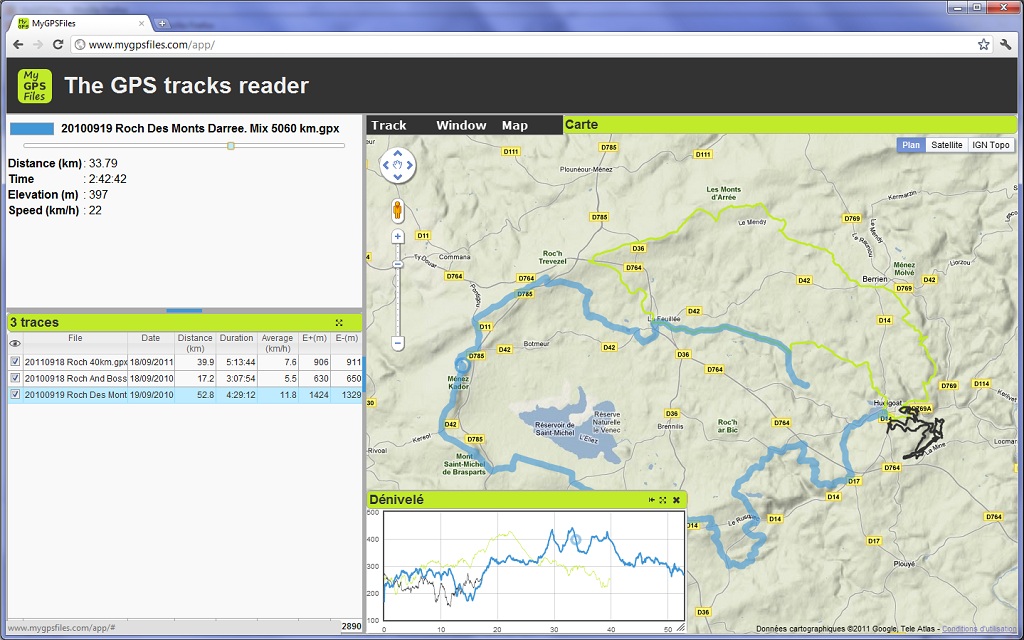The image size is (1024, 640).
Task: Open the Track menu
Action: (x=389, y=125)
